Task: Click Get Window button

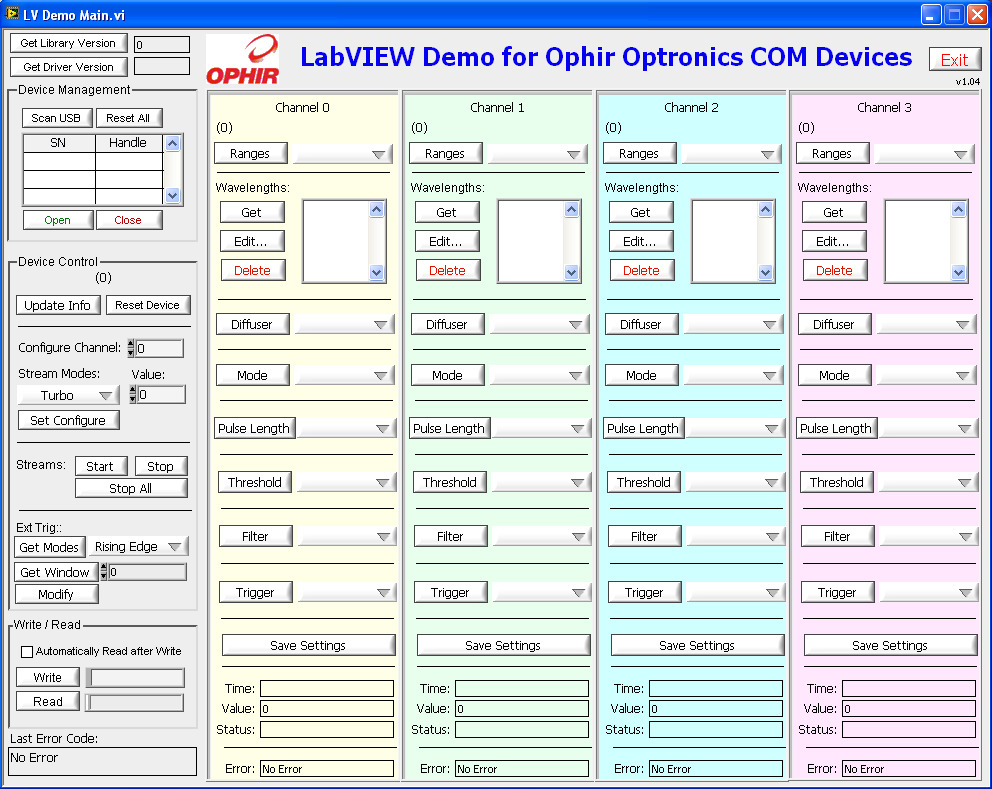Action: 56,572
